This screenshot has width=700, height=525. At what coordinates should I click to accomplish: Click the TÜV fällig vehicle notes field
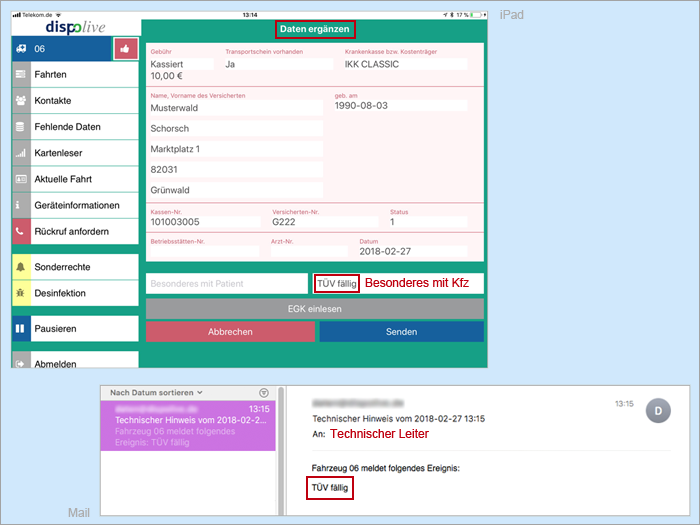[x=335, y=284]
